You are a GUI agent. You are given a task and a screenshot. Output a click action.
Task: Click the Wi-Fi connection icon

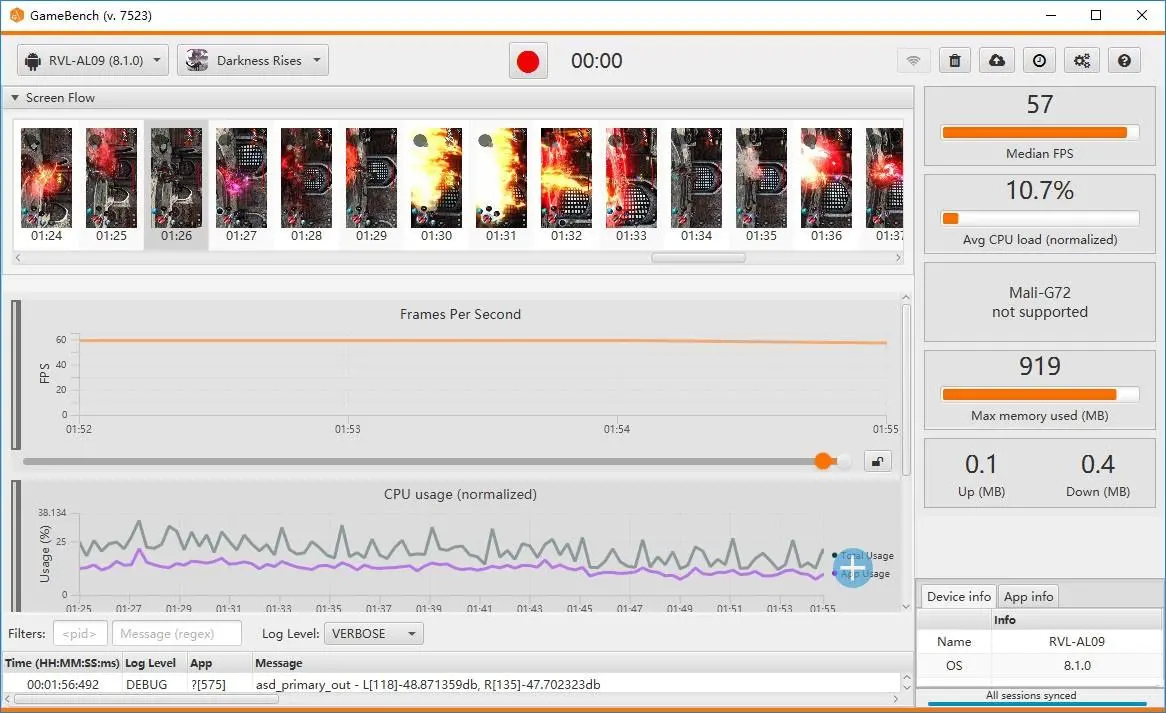coord(913,61)
